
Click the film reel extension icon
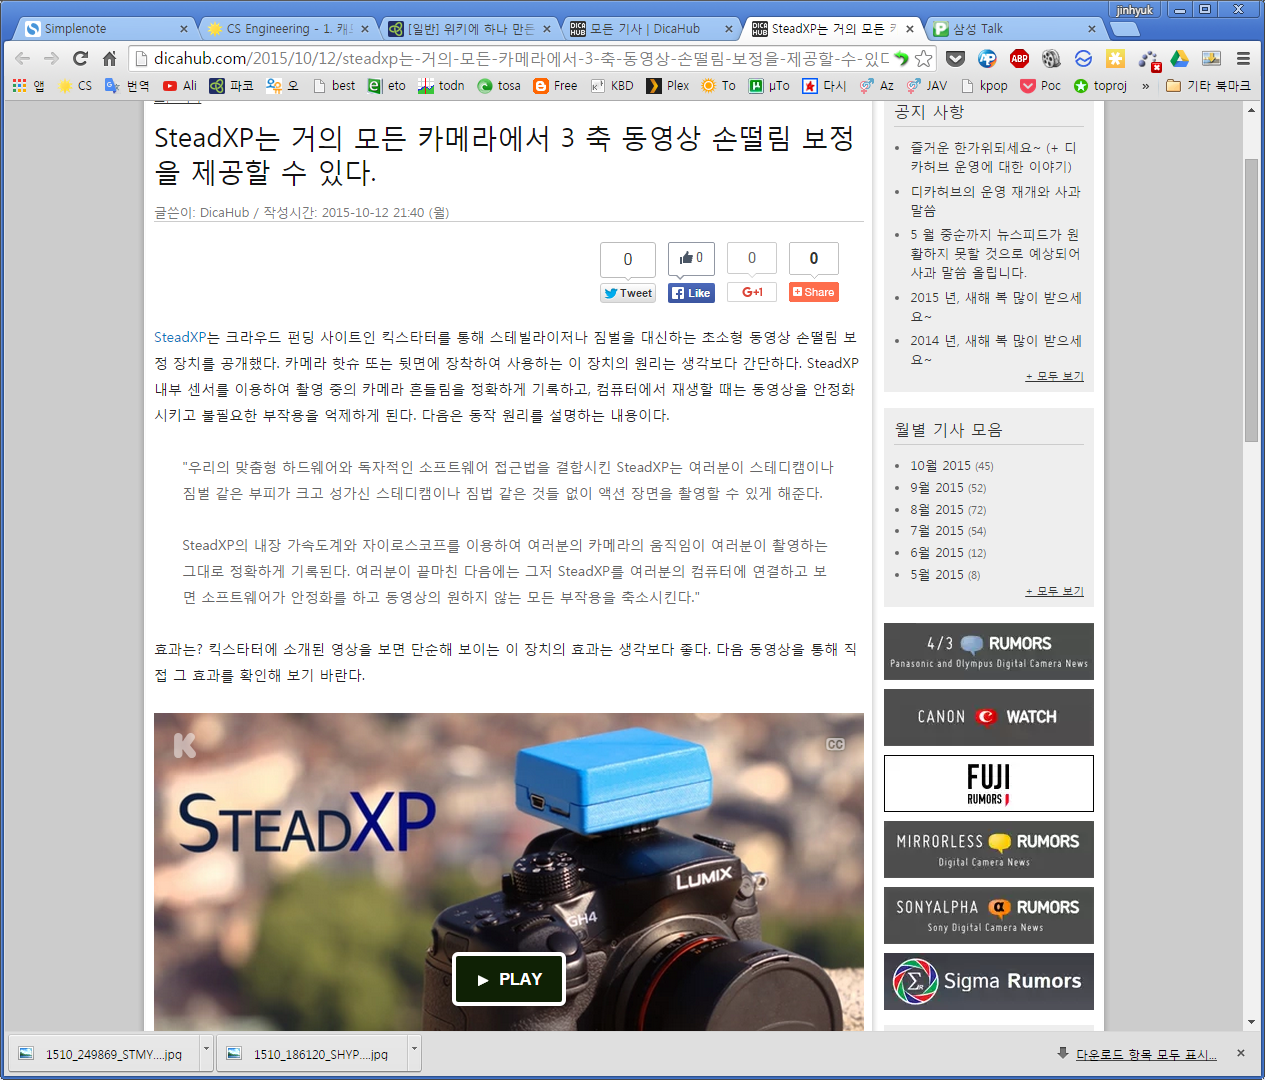pyautogui.click(x=1051, y=59)
